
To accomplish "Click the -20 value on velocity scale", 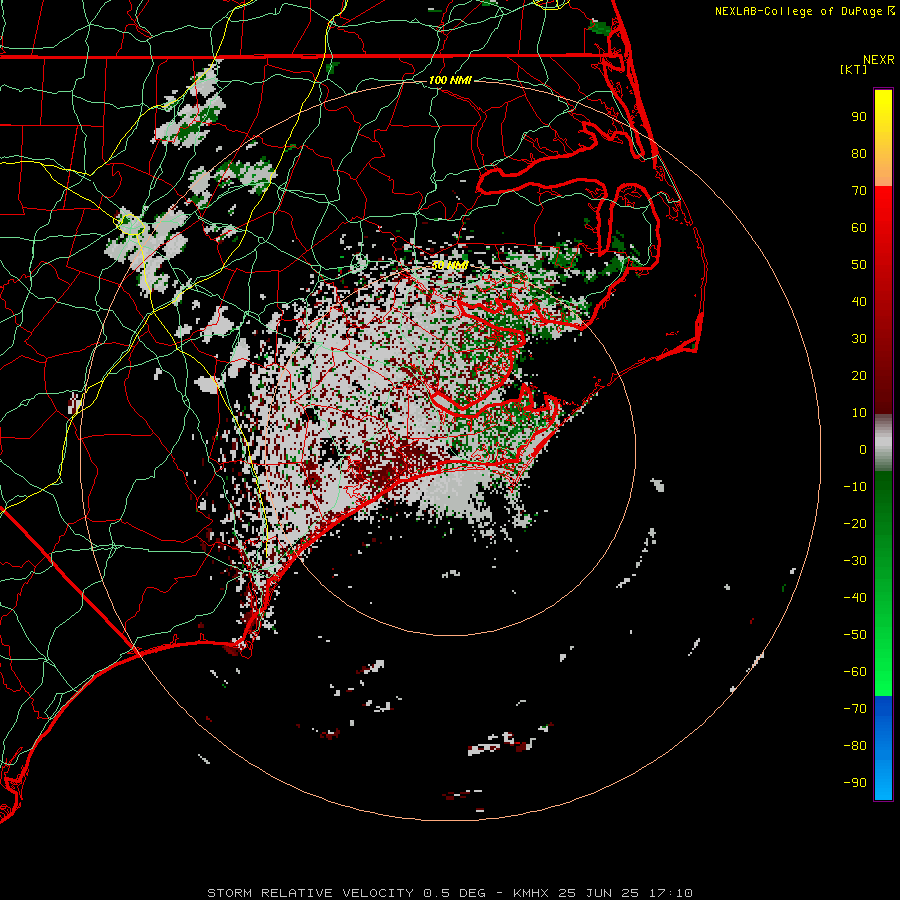I will 855,523.
